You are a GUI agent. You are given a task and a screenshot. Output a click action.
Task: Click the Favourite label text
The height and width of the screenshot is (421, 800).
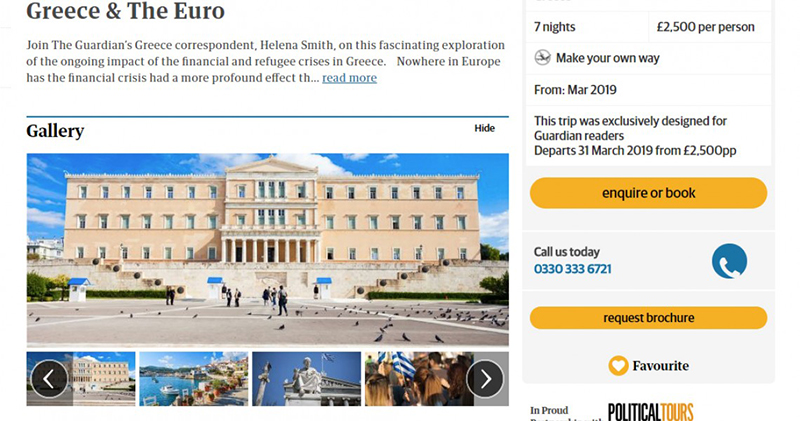coord(661,366)
